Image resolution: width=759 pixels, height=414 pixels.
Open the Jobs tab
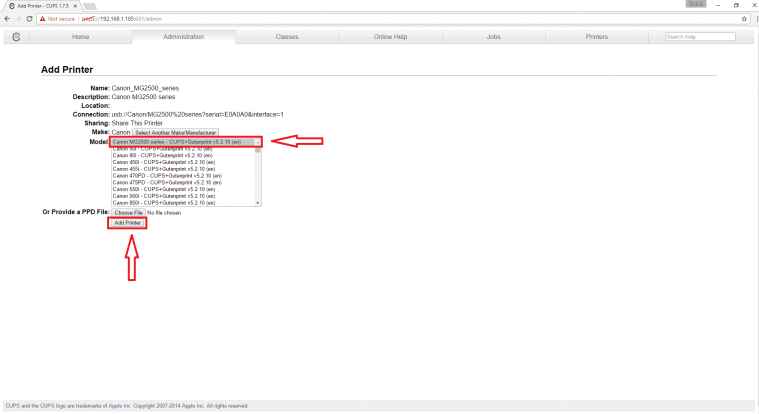click(494, 37)
